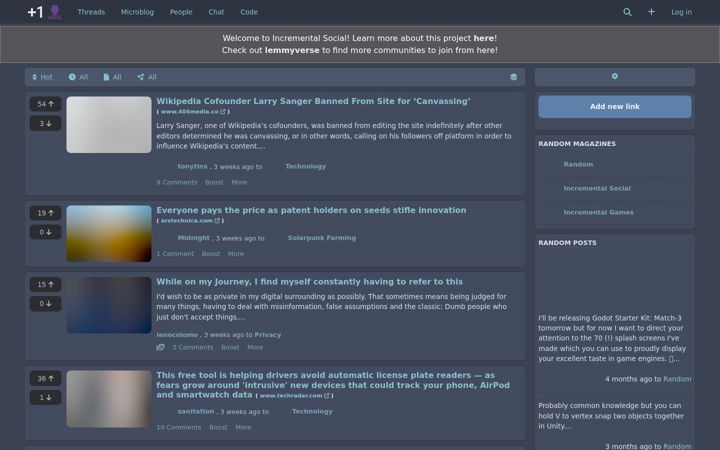Open the seed patent post thumbnail
This screenshot has height=450, width=720.
point(109,234)
